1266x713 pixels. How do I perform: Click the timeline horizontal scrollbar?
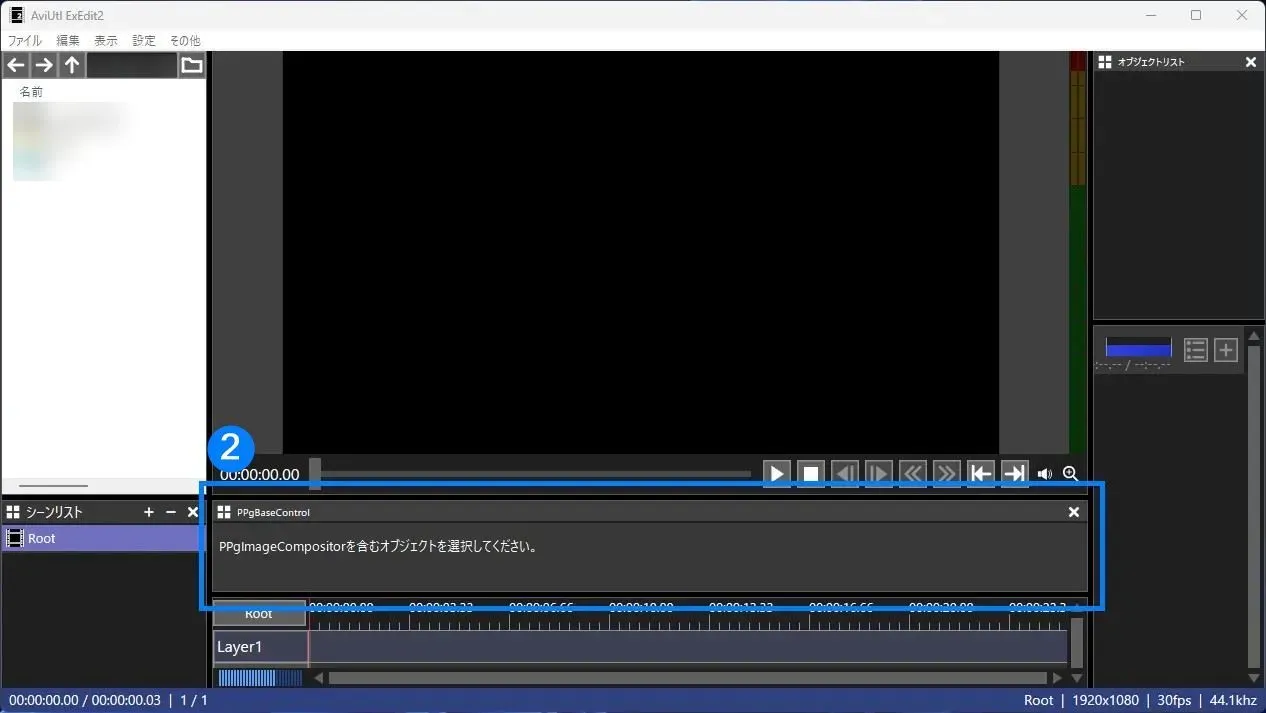(689, 678)
